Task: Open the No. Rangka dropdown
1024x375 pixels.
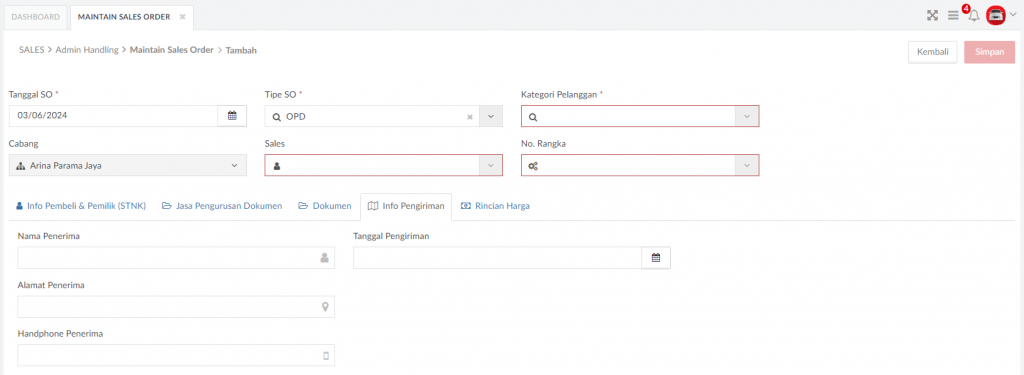Action: 747,166
